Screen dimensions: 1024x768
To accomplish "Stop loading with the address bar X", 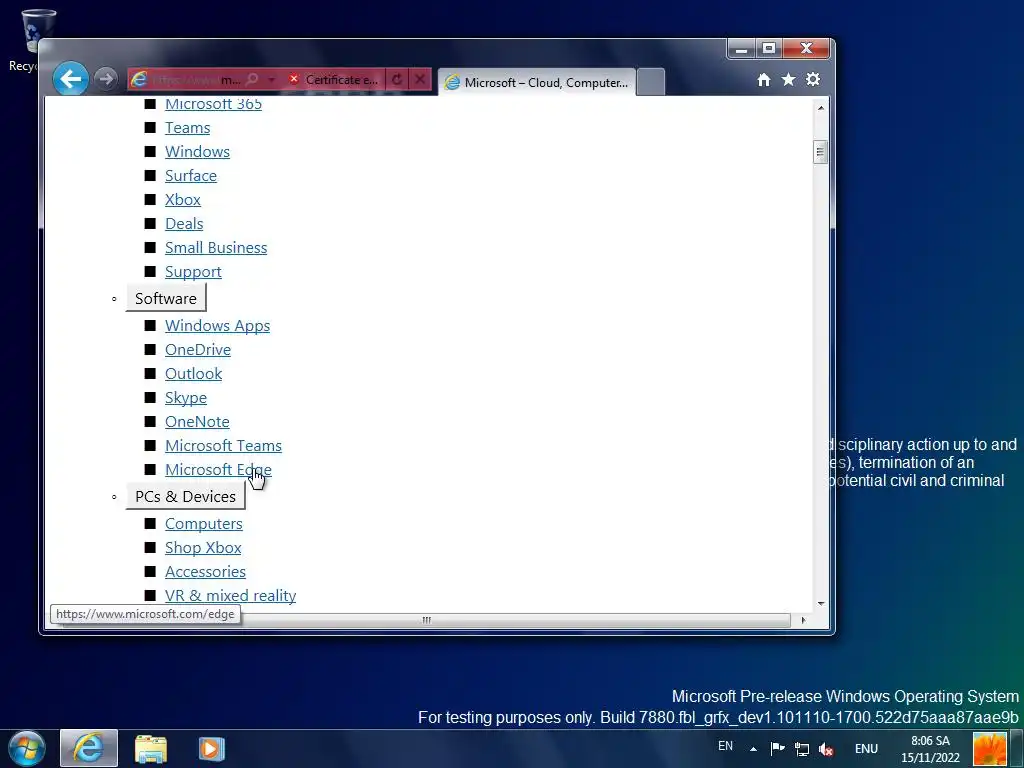I will [420, 80].
